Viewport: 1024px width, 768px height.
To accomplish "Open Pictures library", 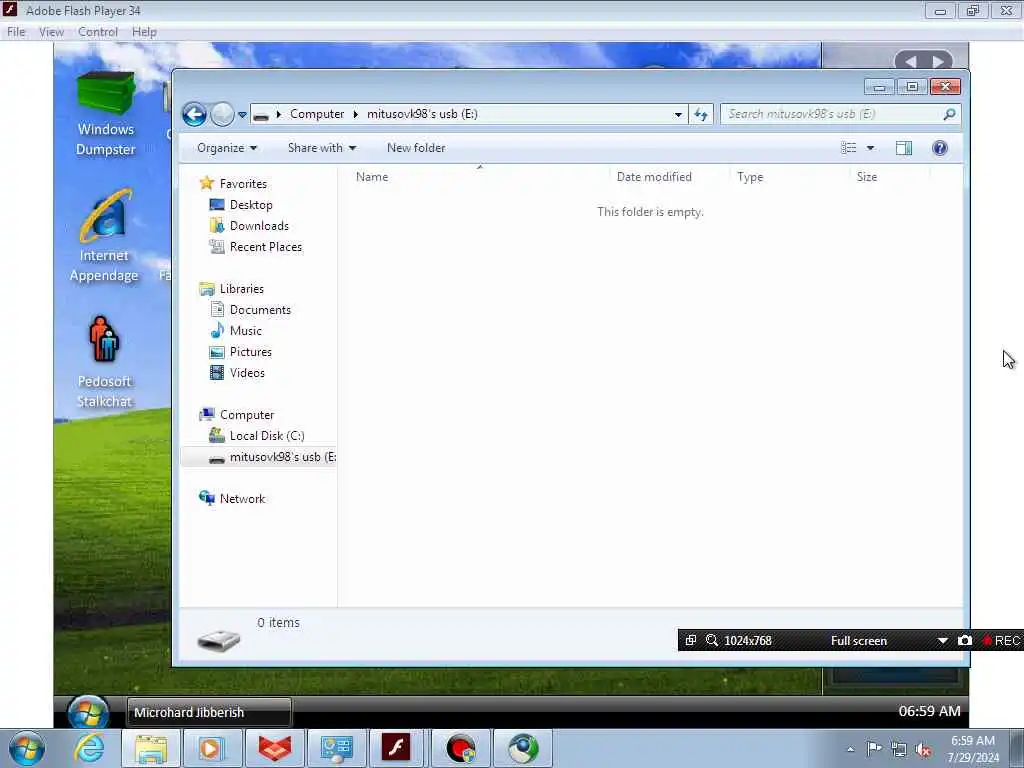I will click(x=250, y=352).
